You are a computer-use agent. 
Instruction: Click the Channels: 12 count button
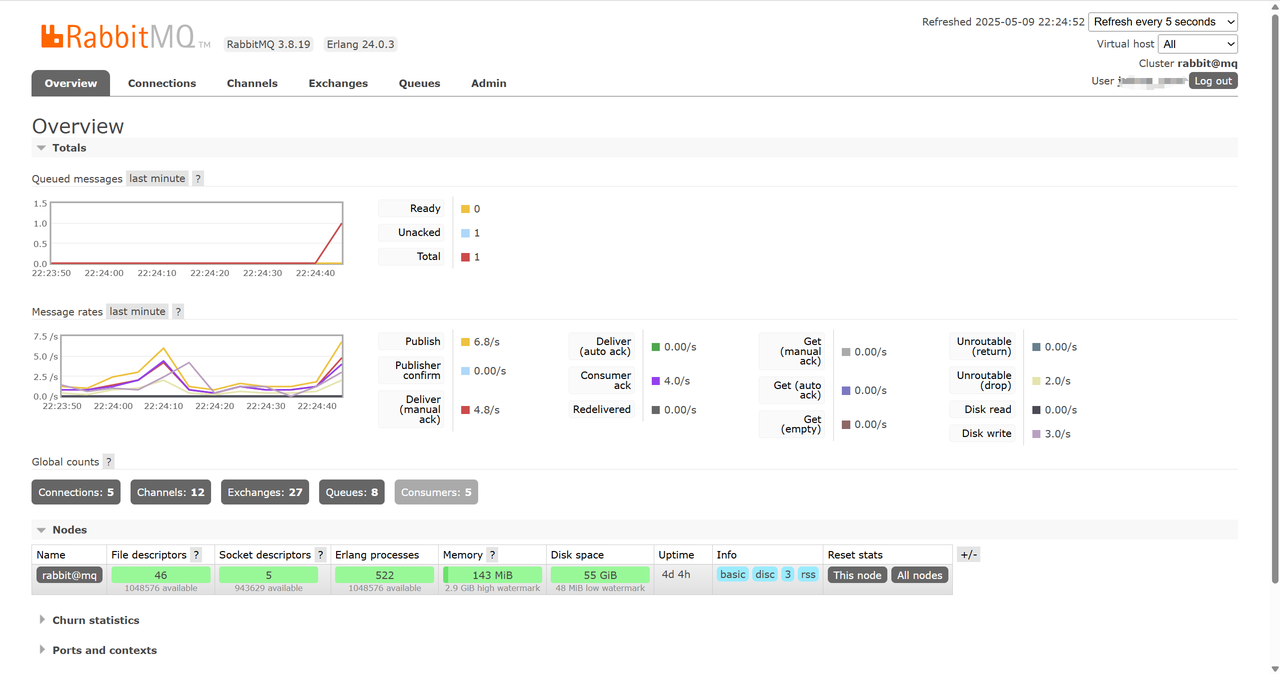171,492
